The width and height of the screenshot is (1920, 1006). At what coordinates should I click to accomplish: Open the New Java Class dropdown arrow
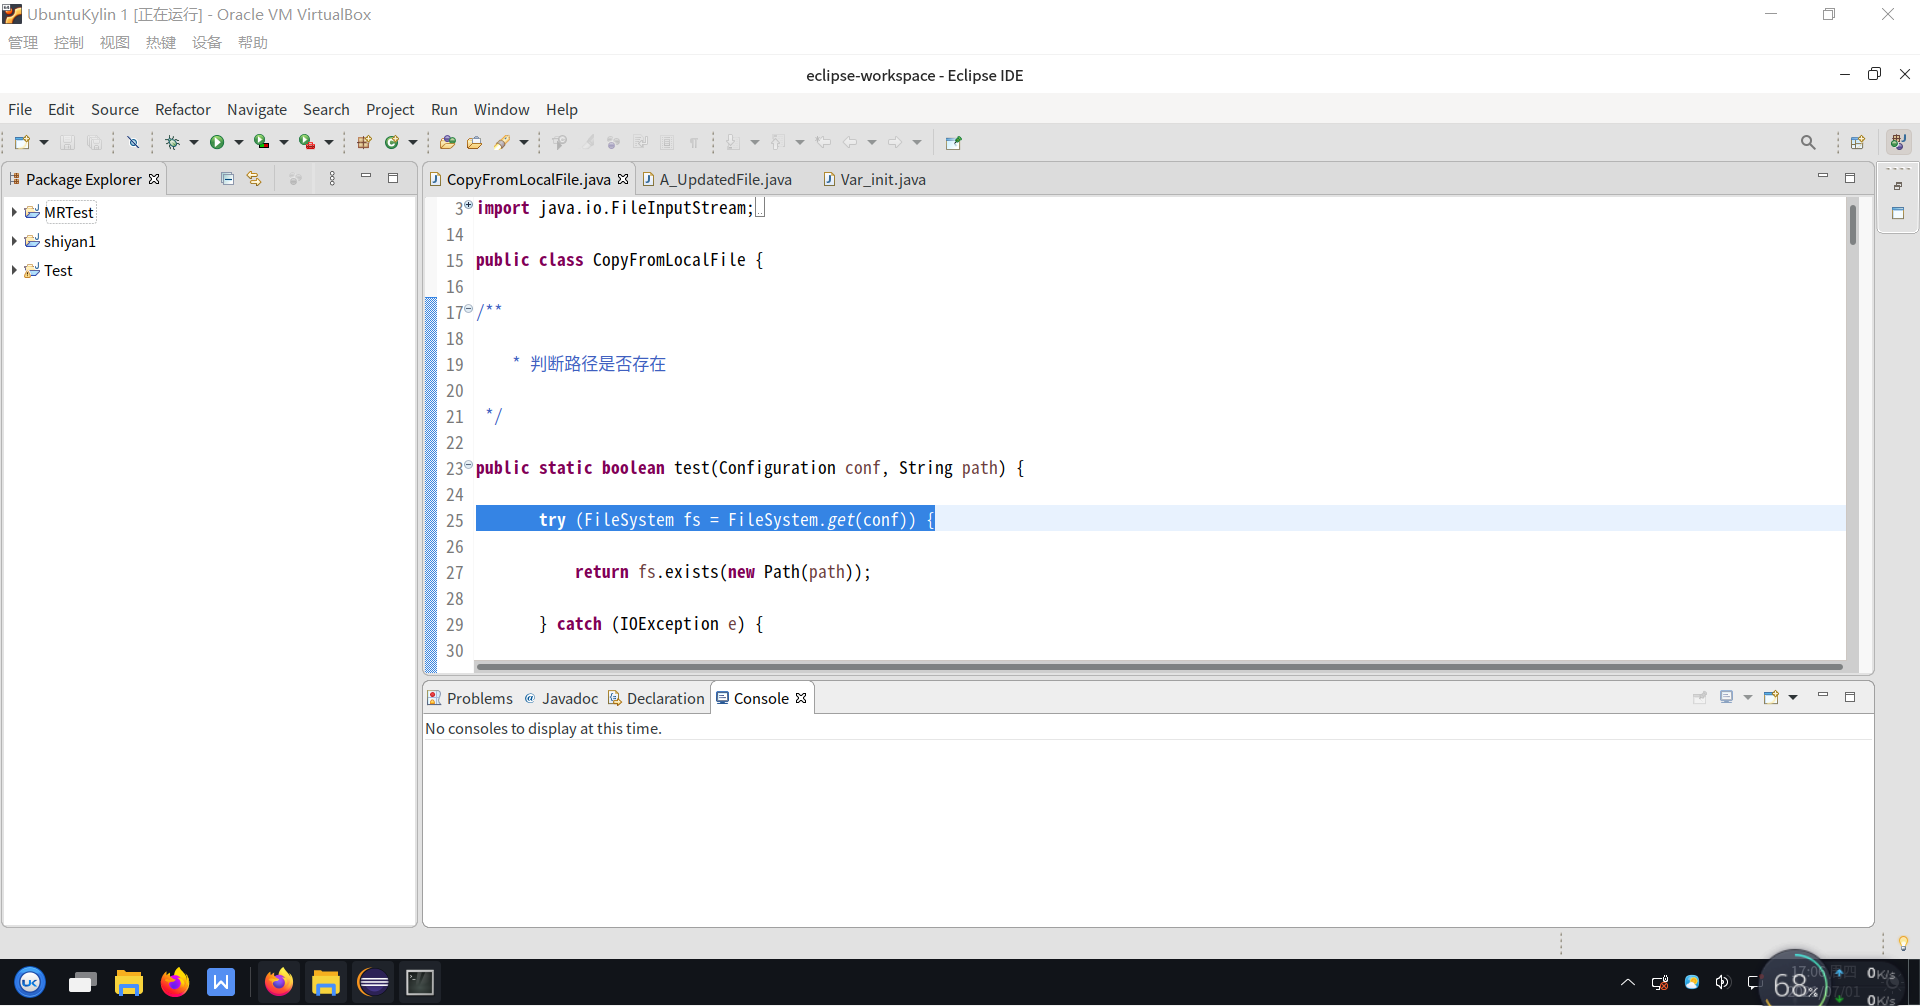pos(413,142)
